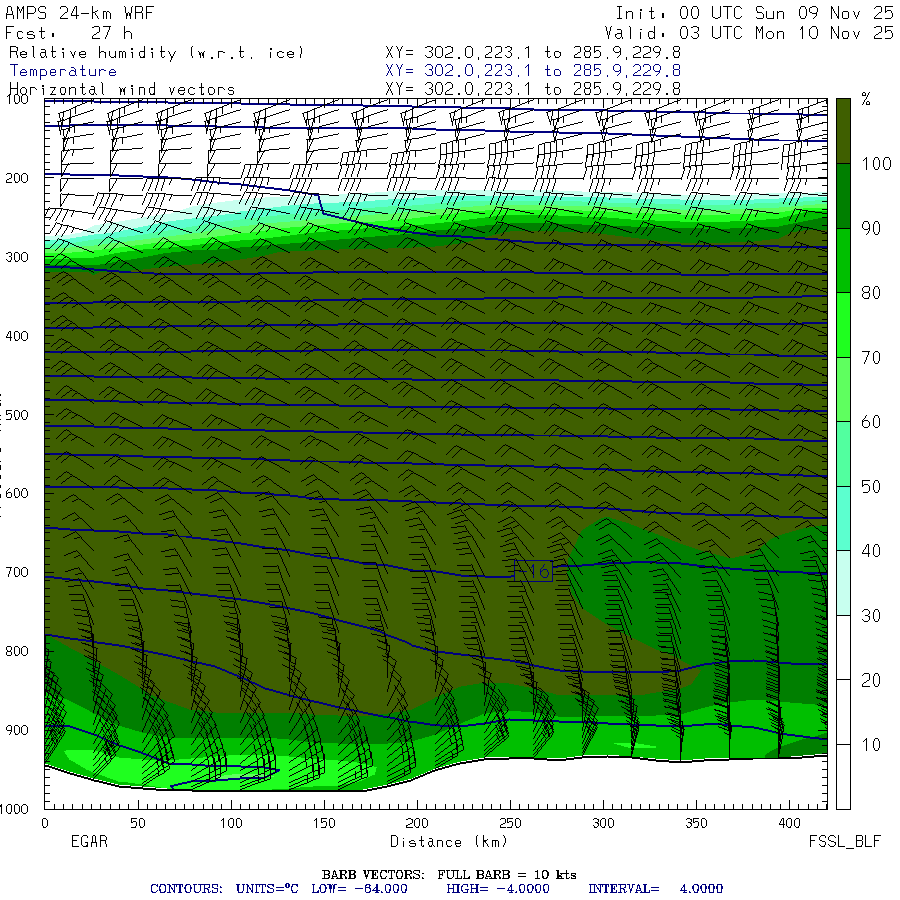Click the colorbar scale label "60"
Viewport: 900px width, 900px height.
point(871,422)
